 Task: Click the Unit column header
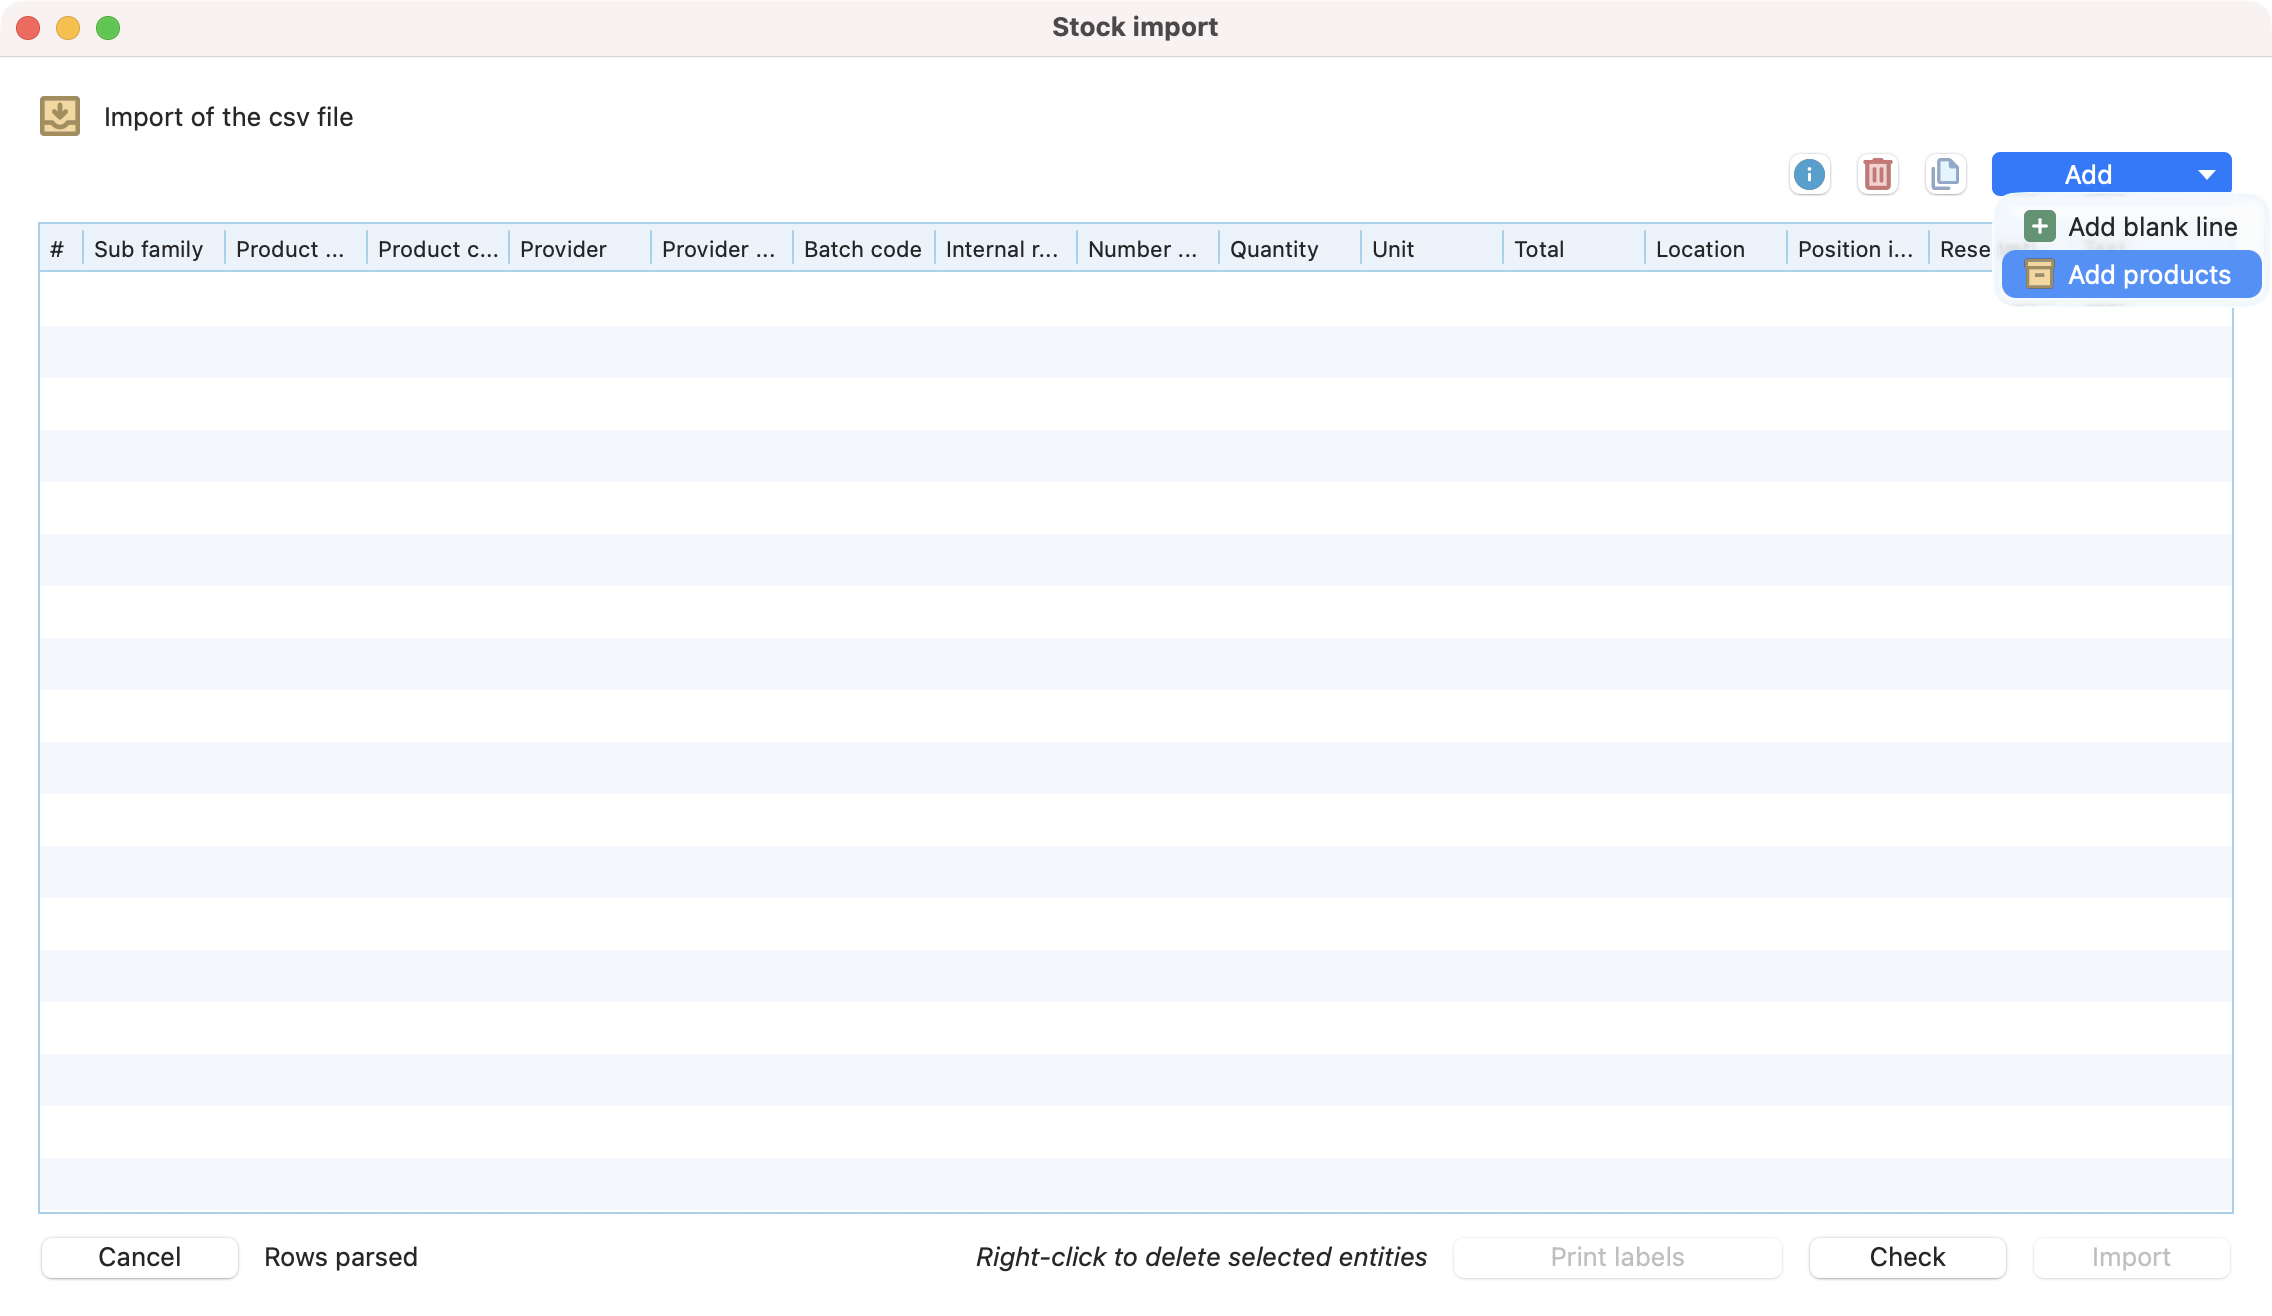[x=1393, y=249]
